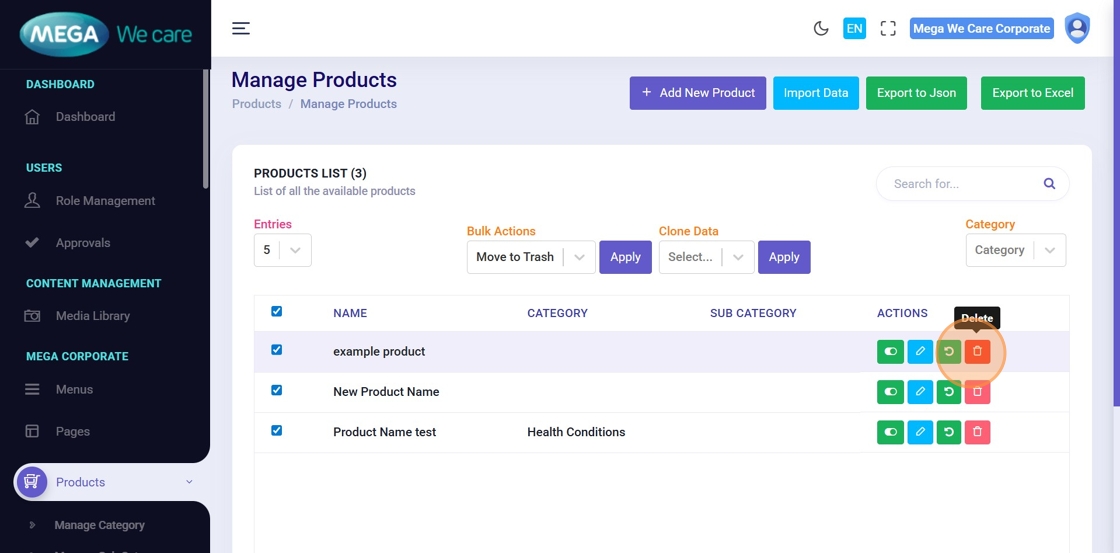Expand the Bulk Actions dropdown
The image size is (1120, 553).
coord(531,257)
